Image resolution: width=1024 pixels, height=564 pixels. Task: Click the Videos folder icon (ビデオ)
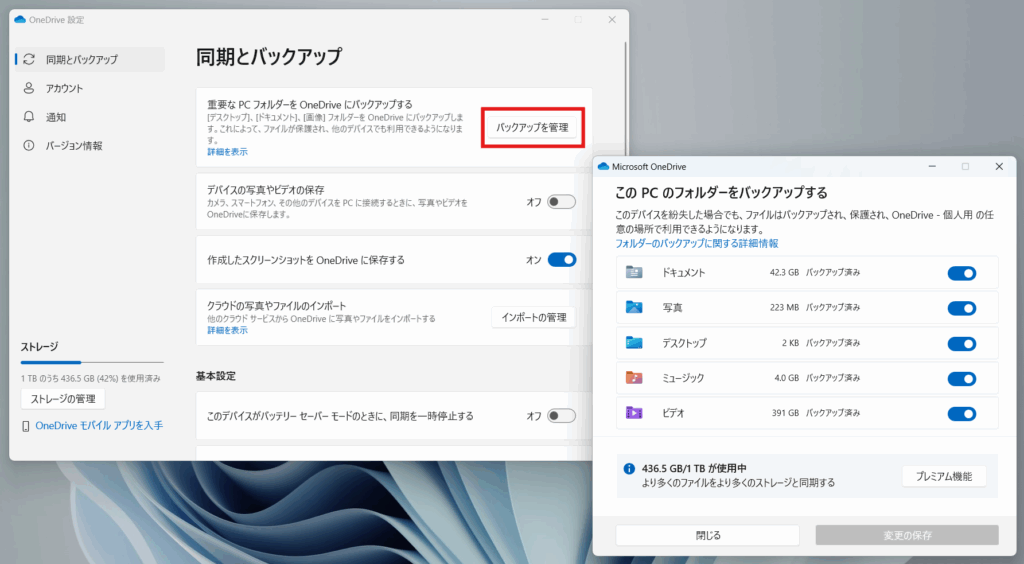(x=634, y=413)
